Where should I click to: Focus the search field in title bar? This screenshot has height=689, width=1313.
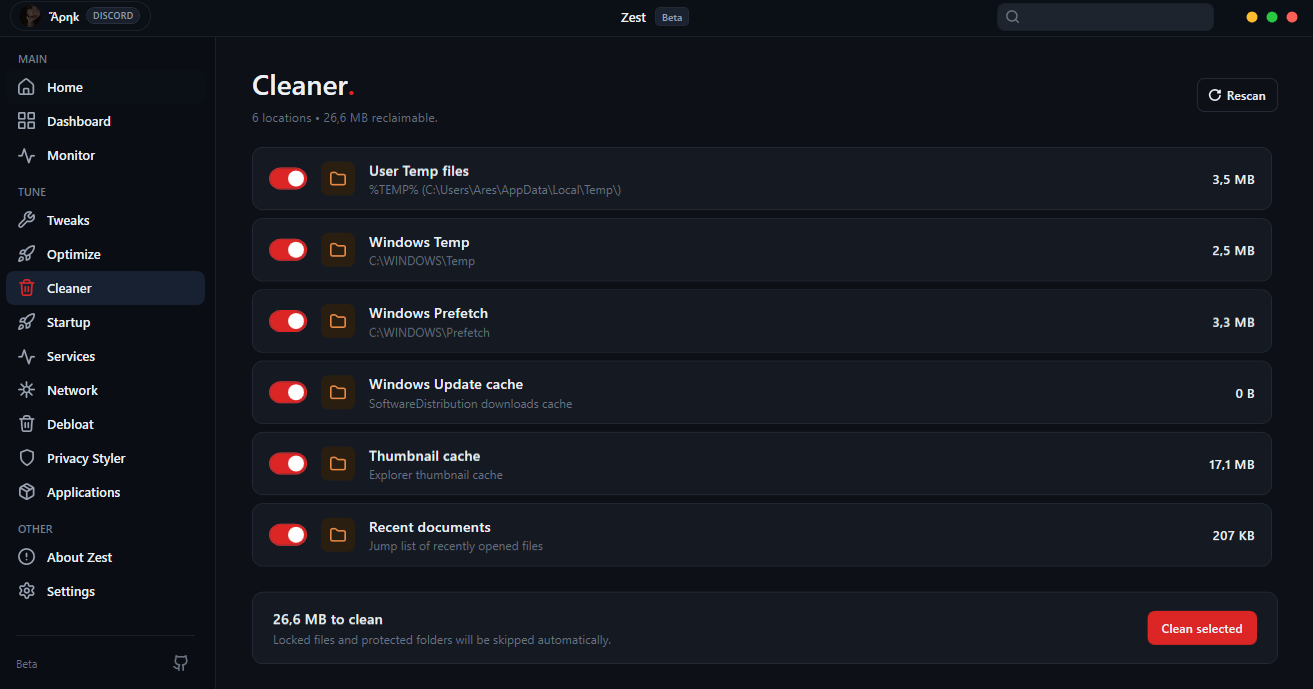pyautogui.click(x=1105, y=16)
